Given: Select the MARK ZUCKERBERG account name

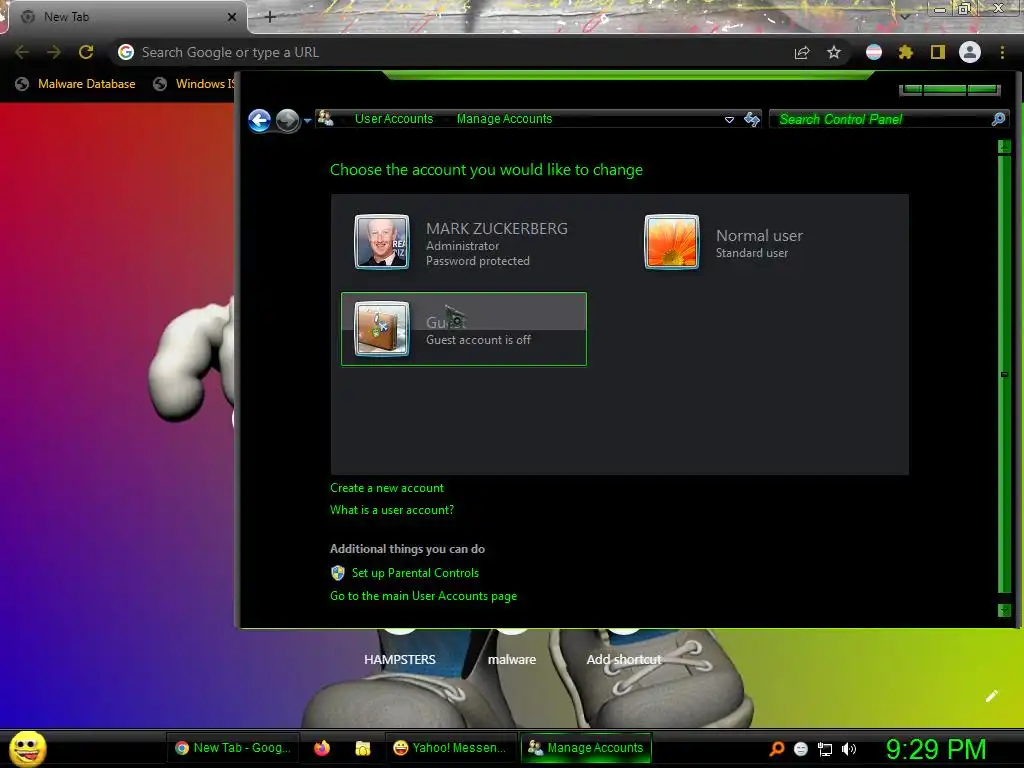Looking at the screenshot, I should pos(496,229).
